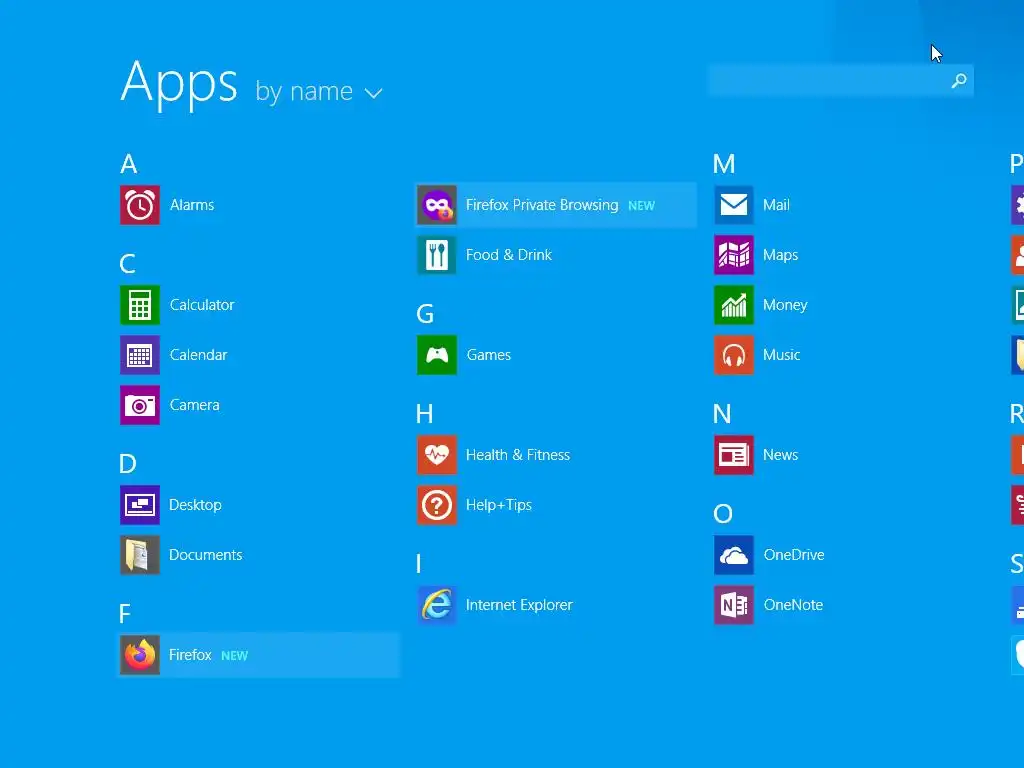Click the 'Documents' label text

coord(206,555)
